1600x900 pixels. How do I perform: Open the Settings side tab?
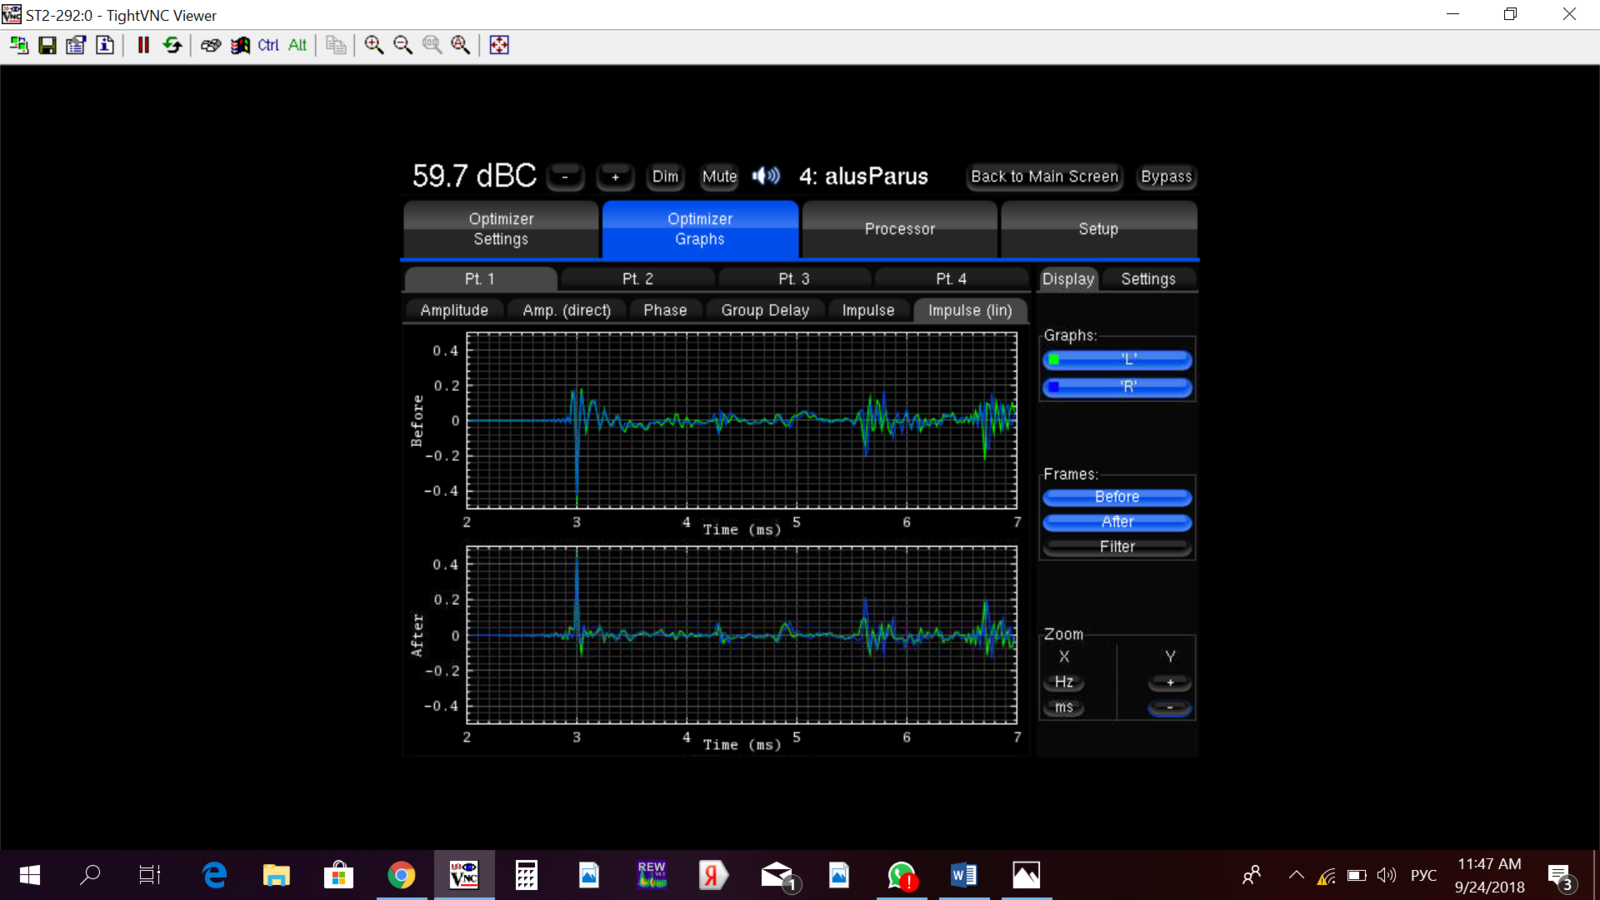(1148, 279)
